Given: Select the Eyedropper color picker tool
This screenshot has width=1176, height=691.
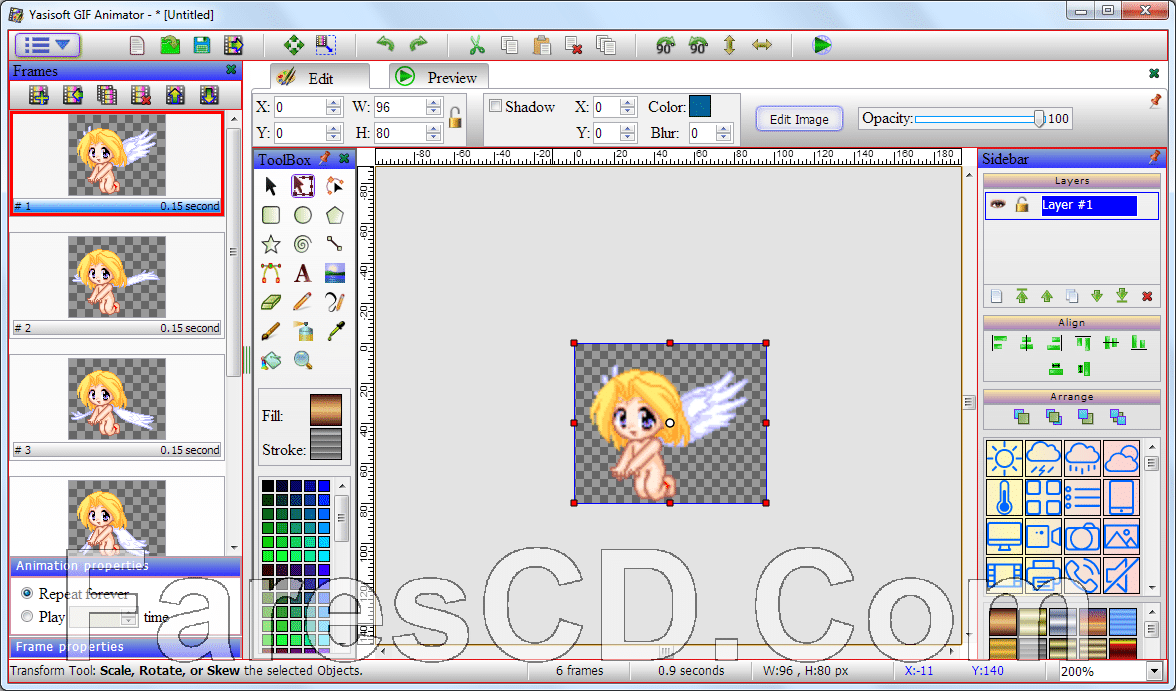Looking at the screenshot, I should click(335, 331).
